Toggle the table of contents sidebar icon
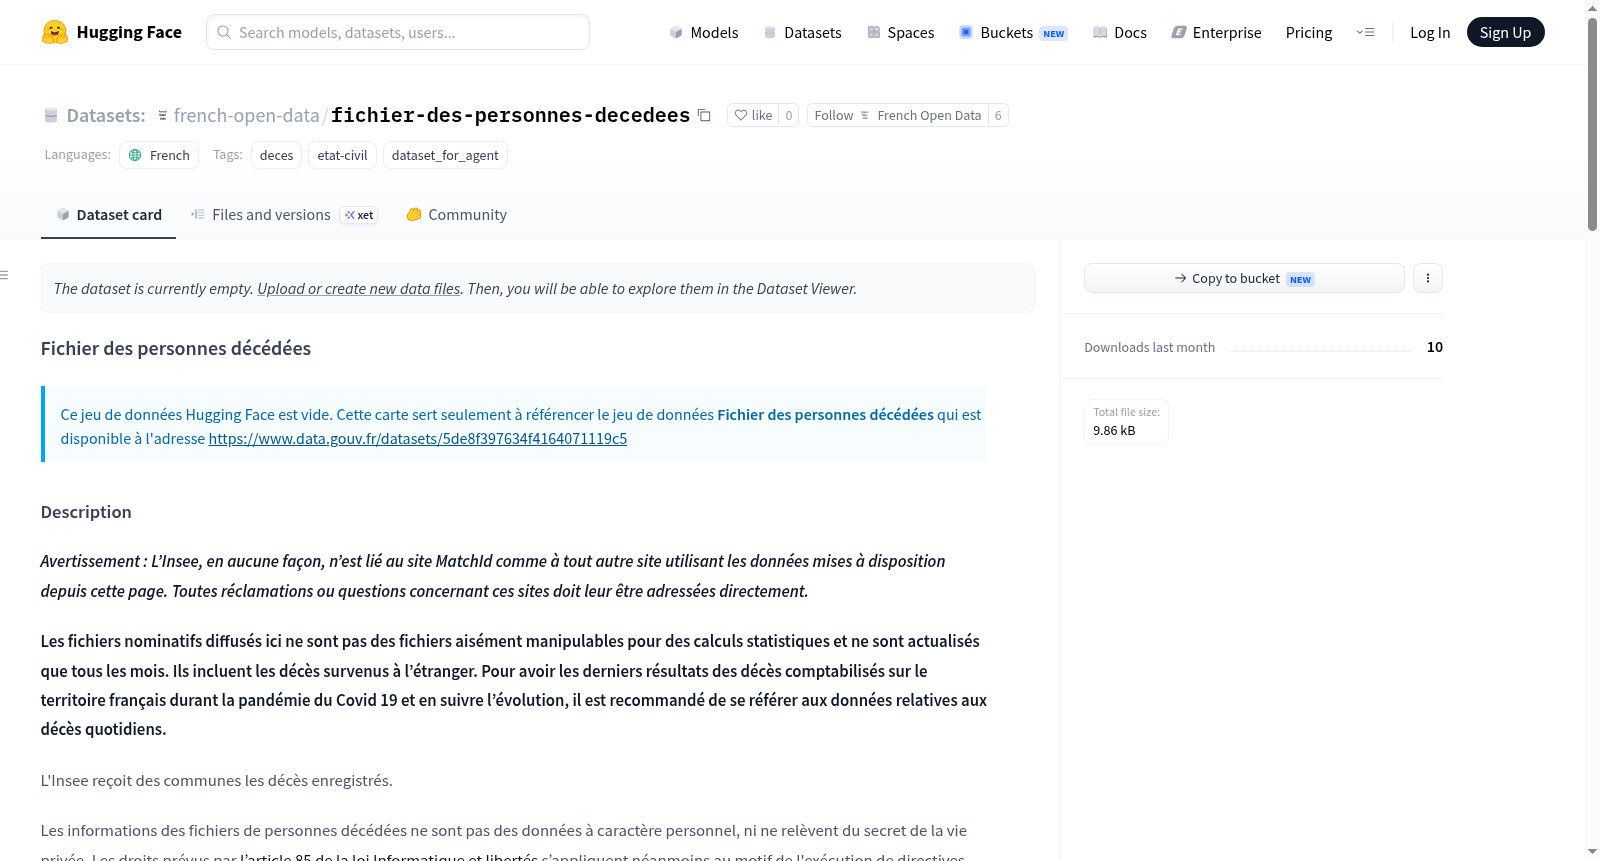1600x861 pixels. click(x=5, y=275)
